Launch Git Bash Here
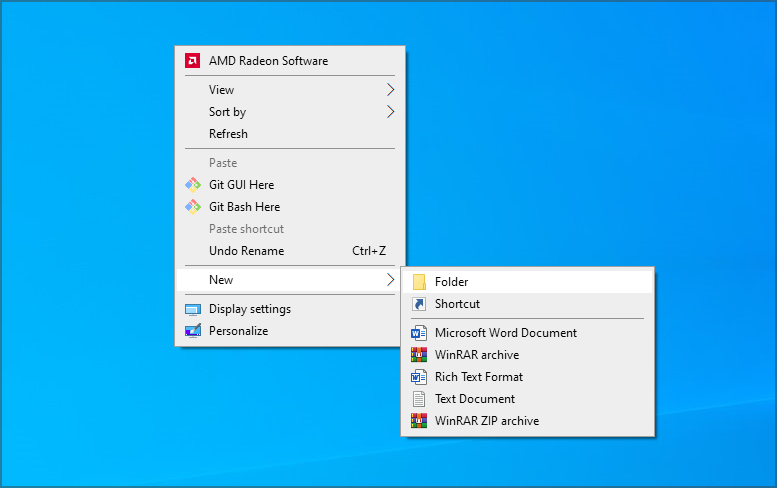777x488 pixels. (290, 207)
